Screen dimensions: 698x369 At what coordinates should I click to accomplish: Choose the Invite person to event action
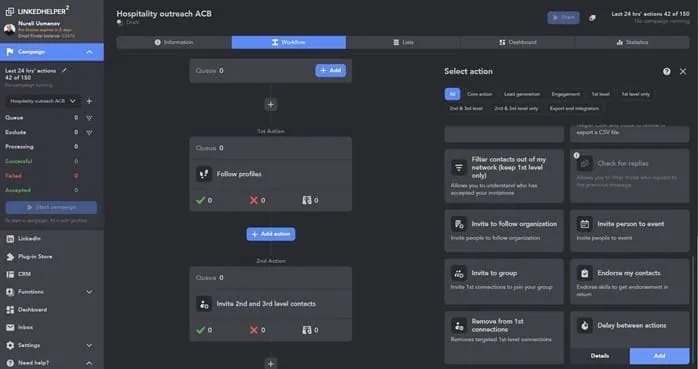coord(630,231)
